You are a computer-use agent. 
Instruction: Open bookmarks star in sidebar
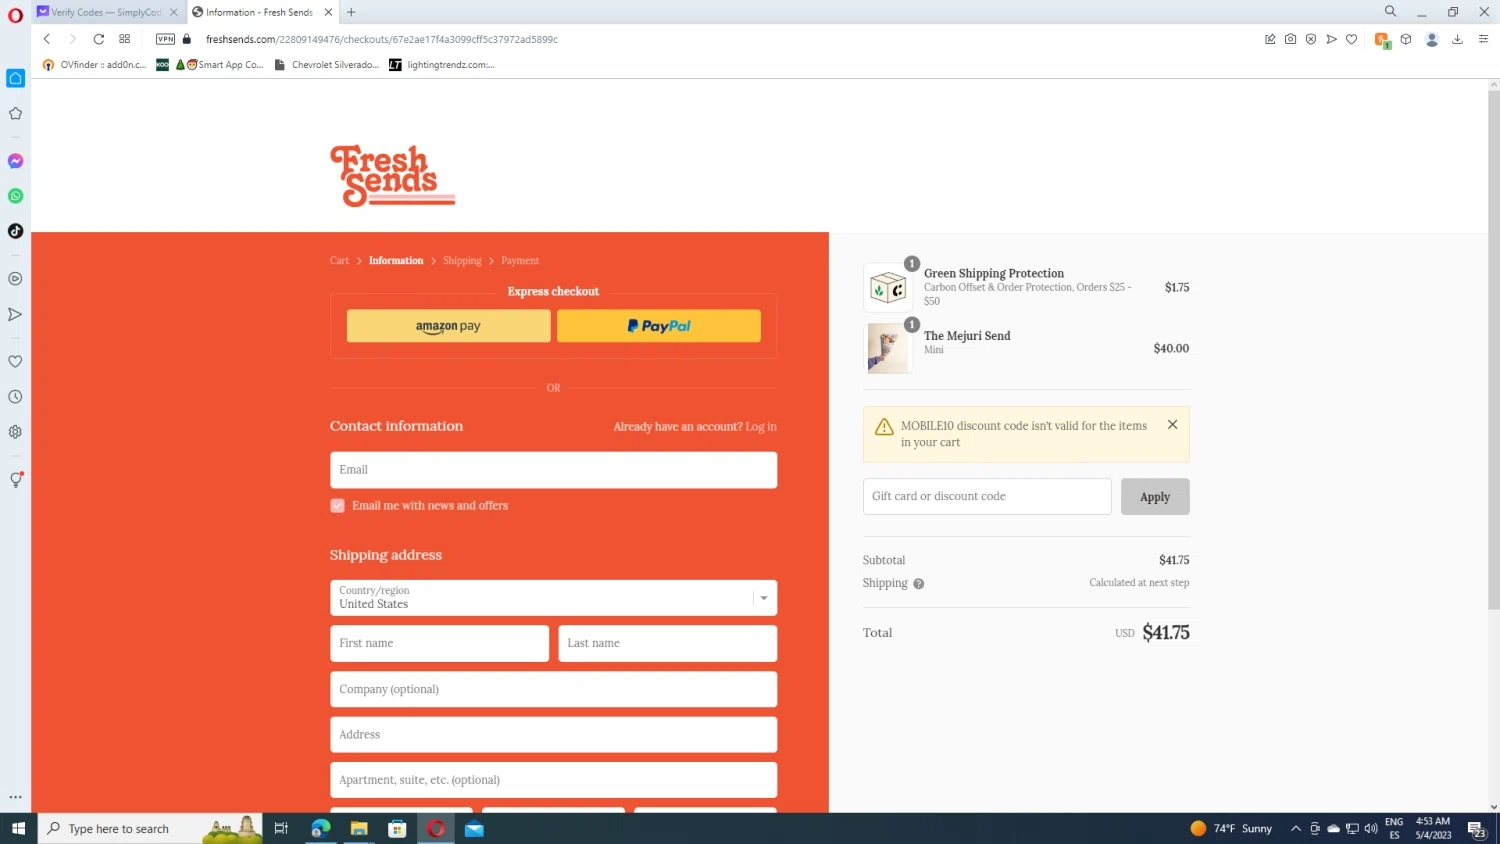[15, 113]
